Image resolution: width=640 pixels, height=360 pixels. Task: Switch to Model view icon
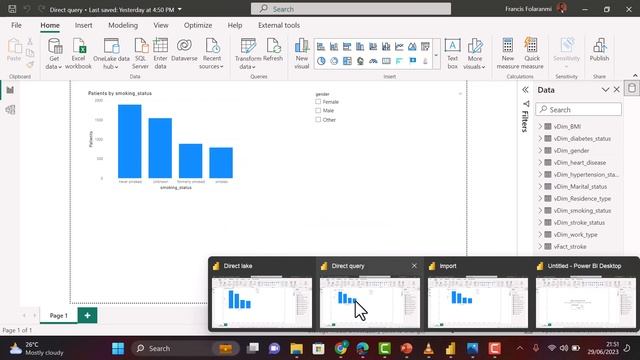pos(10,109)
